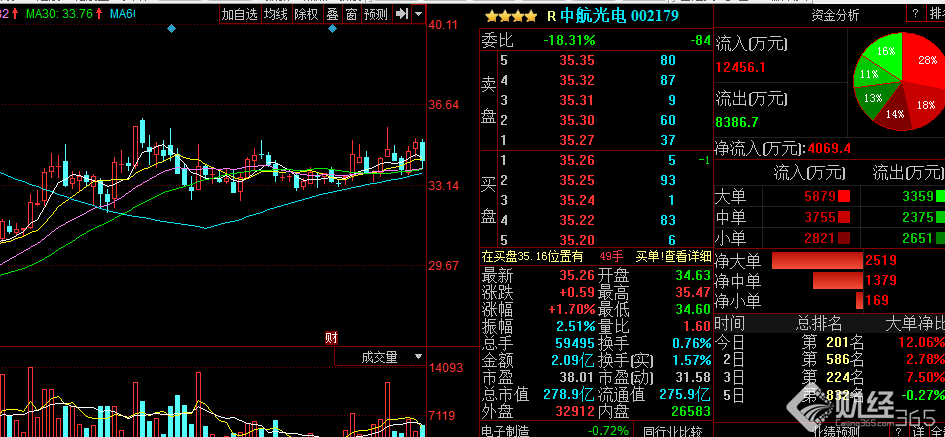Screen dimensions: 945x437
Task: Click the 总排名 column header
Action: point(819,324)
